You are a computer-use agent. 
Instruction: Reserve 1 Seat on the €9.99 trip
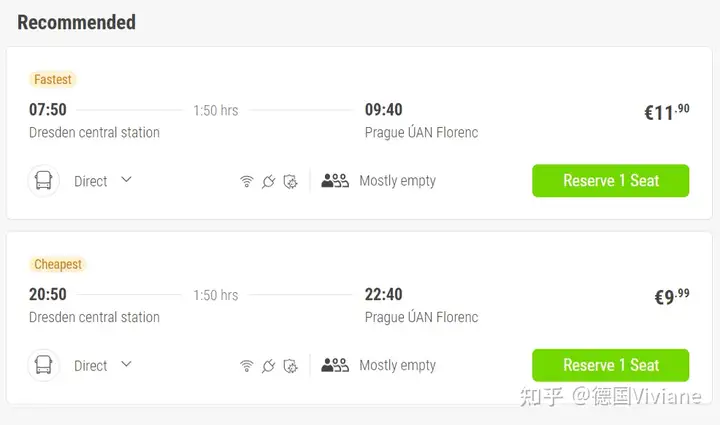click(610, 365)
